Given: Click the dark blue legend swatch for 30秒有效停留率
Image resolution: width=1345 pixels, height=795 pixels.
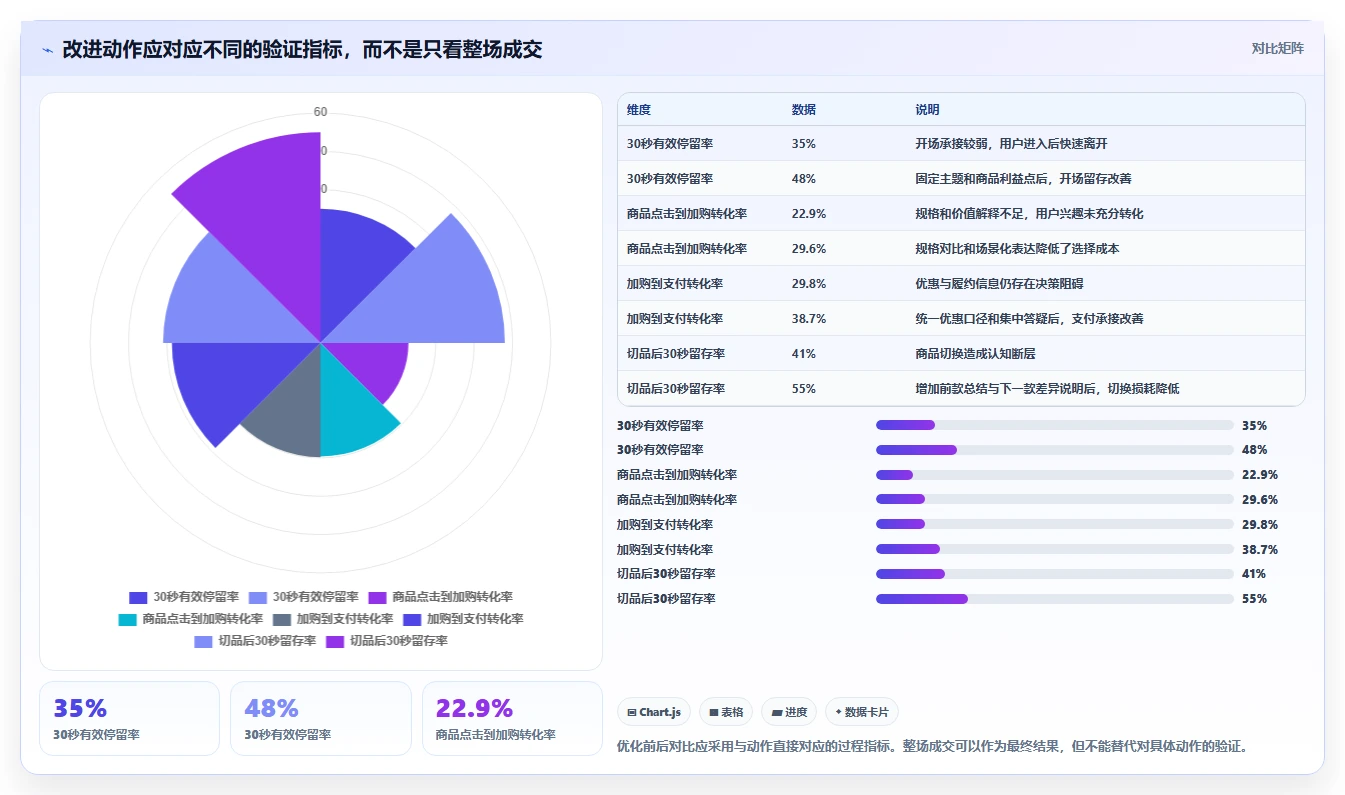Looking at the screenshot, I should [x=138, y=597].
